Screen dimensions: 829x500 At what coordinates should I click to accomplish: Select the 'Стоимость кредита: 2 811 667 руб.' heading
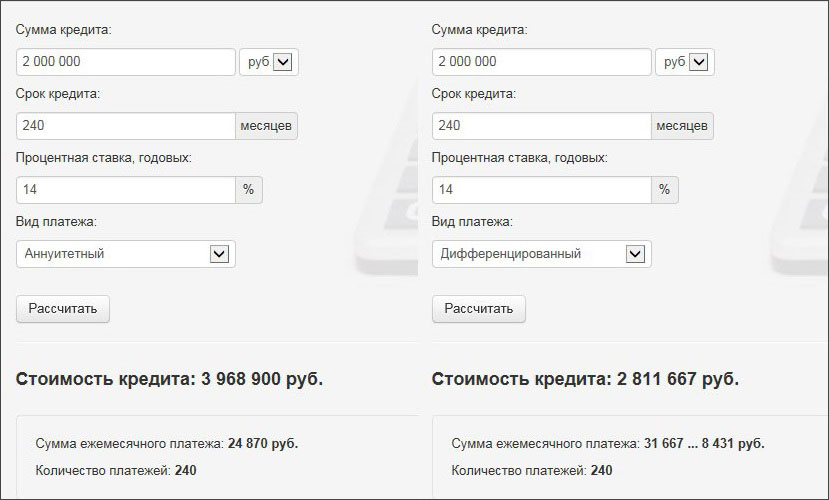click(x=585, y=380)
